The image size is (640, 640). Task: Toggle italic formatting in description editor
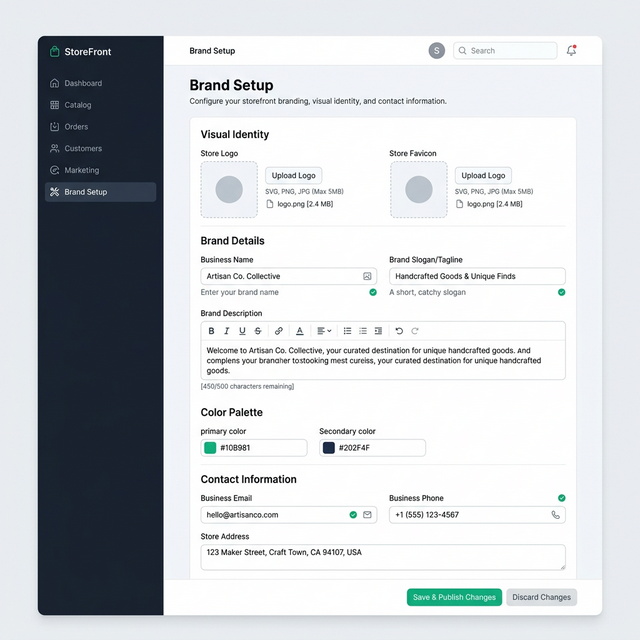227,331
